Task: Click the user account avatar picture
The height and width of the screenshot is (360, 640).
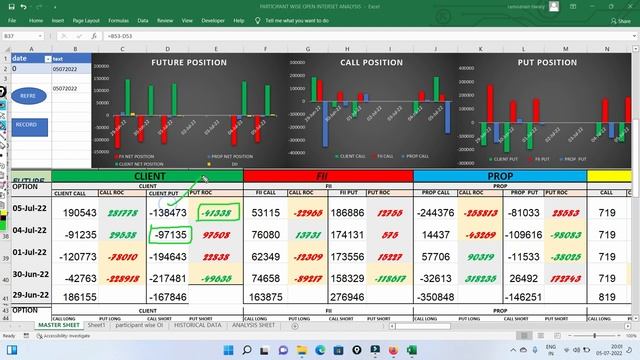Action: click(554, 6)
